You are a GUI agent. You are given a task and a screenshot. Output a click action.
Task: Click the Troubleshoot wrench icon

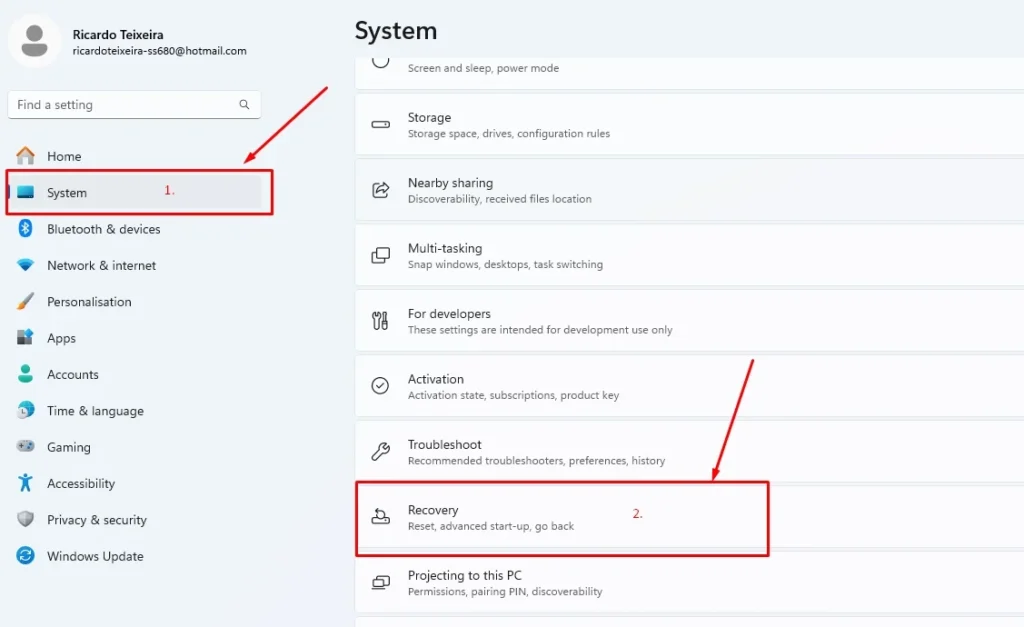tap(380, 452)
